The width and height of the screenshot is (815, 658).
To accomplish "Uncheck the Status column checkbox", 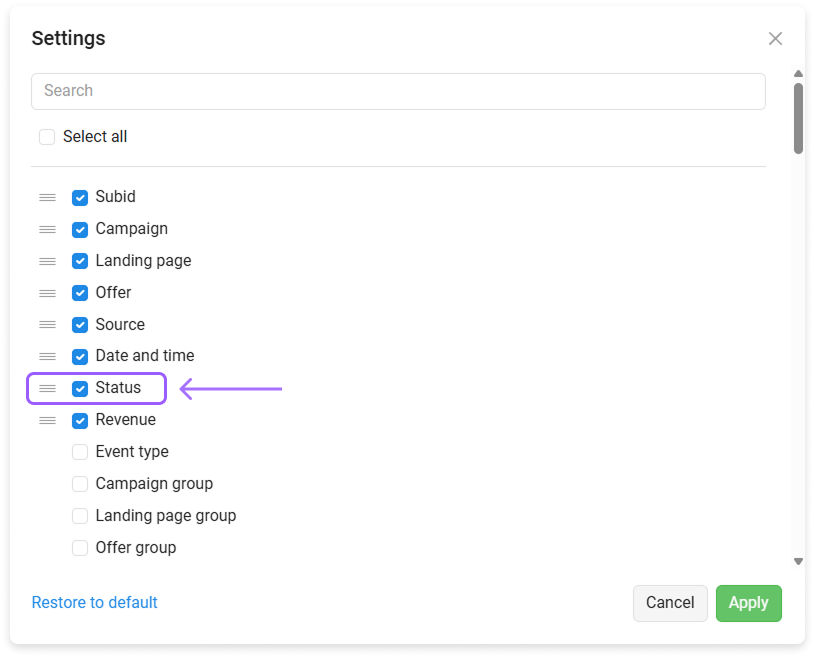I will tap(80, 389).
